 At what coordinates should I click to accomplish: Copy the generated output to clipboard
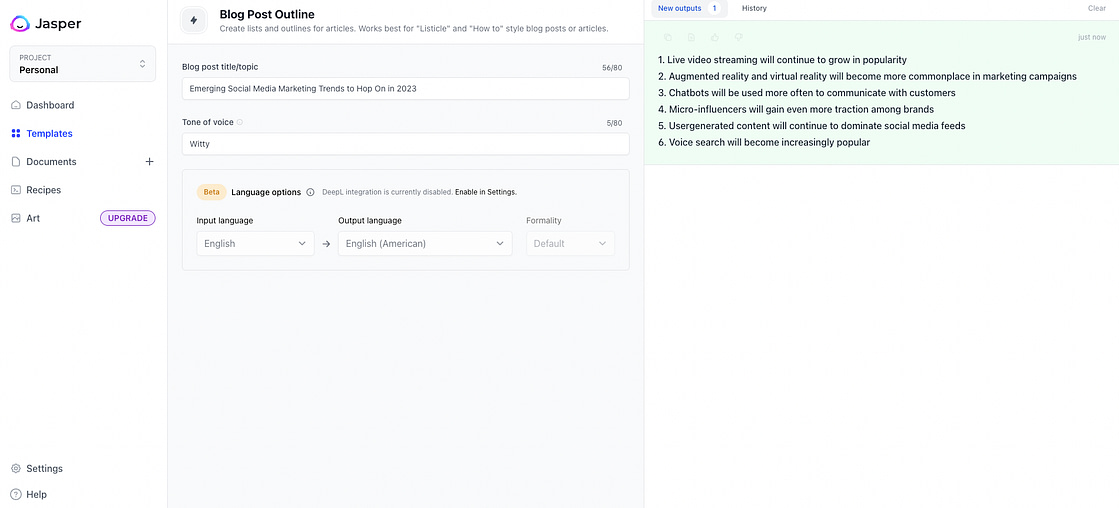tap(668, 37)
